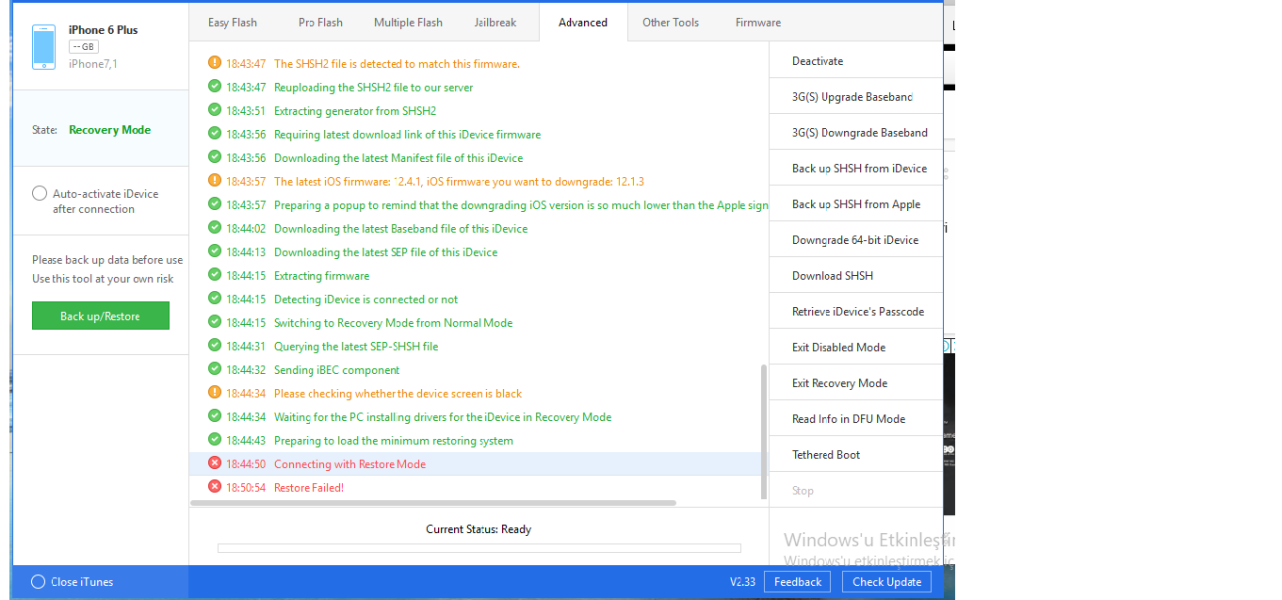Click Downgrade 64-bit iDevice

(854, 240)
